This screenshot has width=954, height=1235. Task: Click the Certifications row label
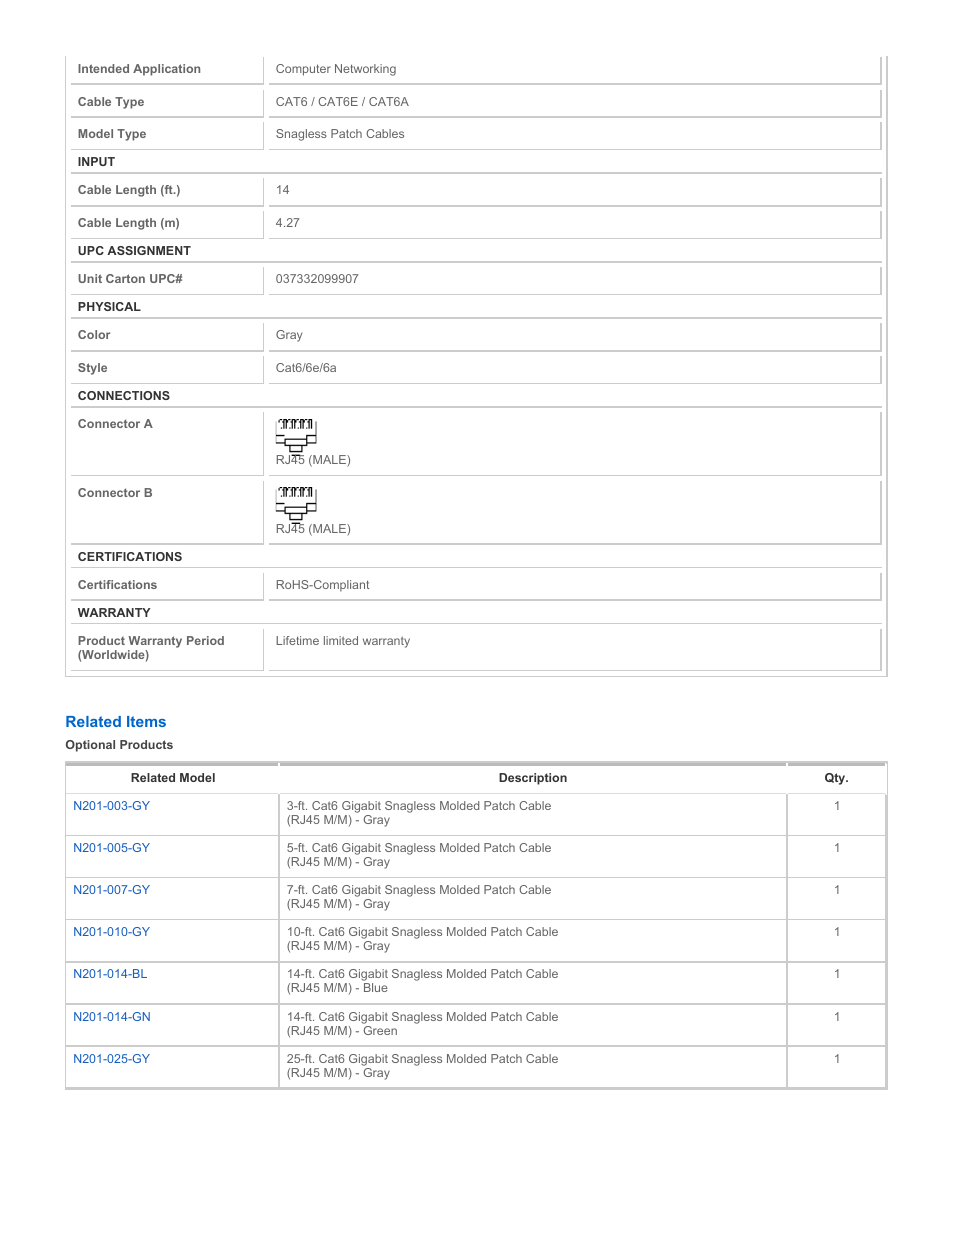tap(117, 585)
